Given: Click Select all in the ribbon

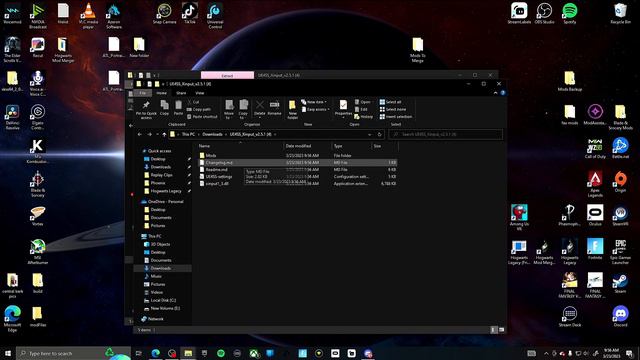Looking at the screenshot, I should 391,102.
